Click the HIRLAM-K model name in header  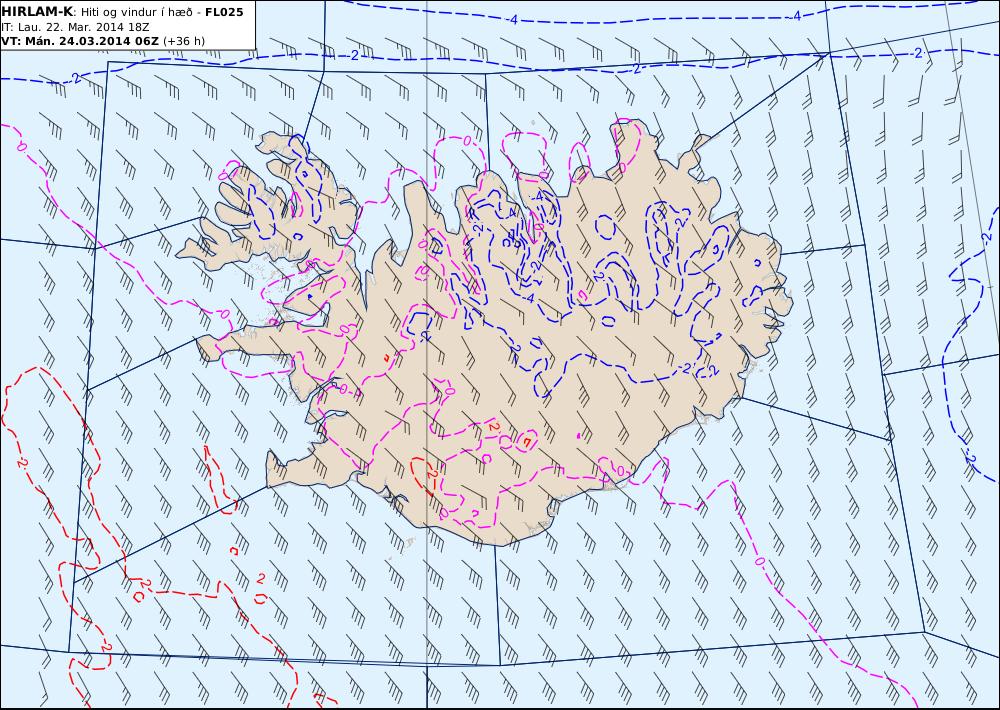click(x=37, y=12)
